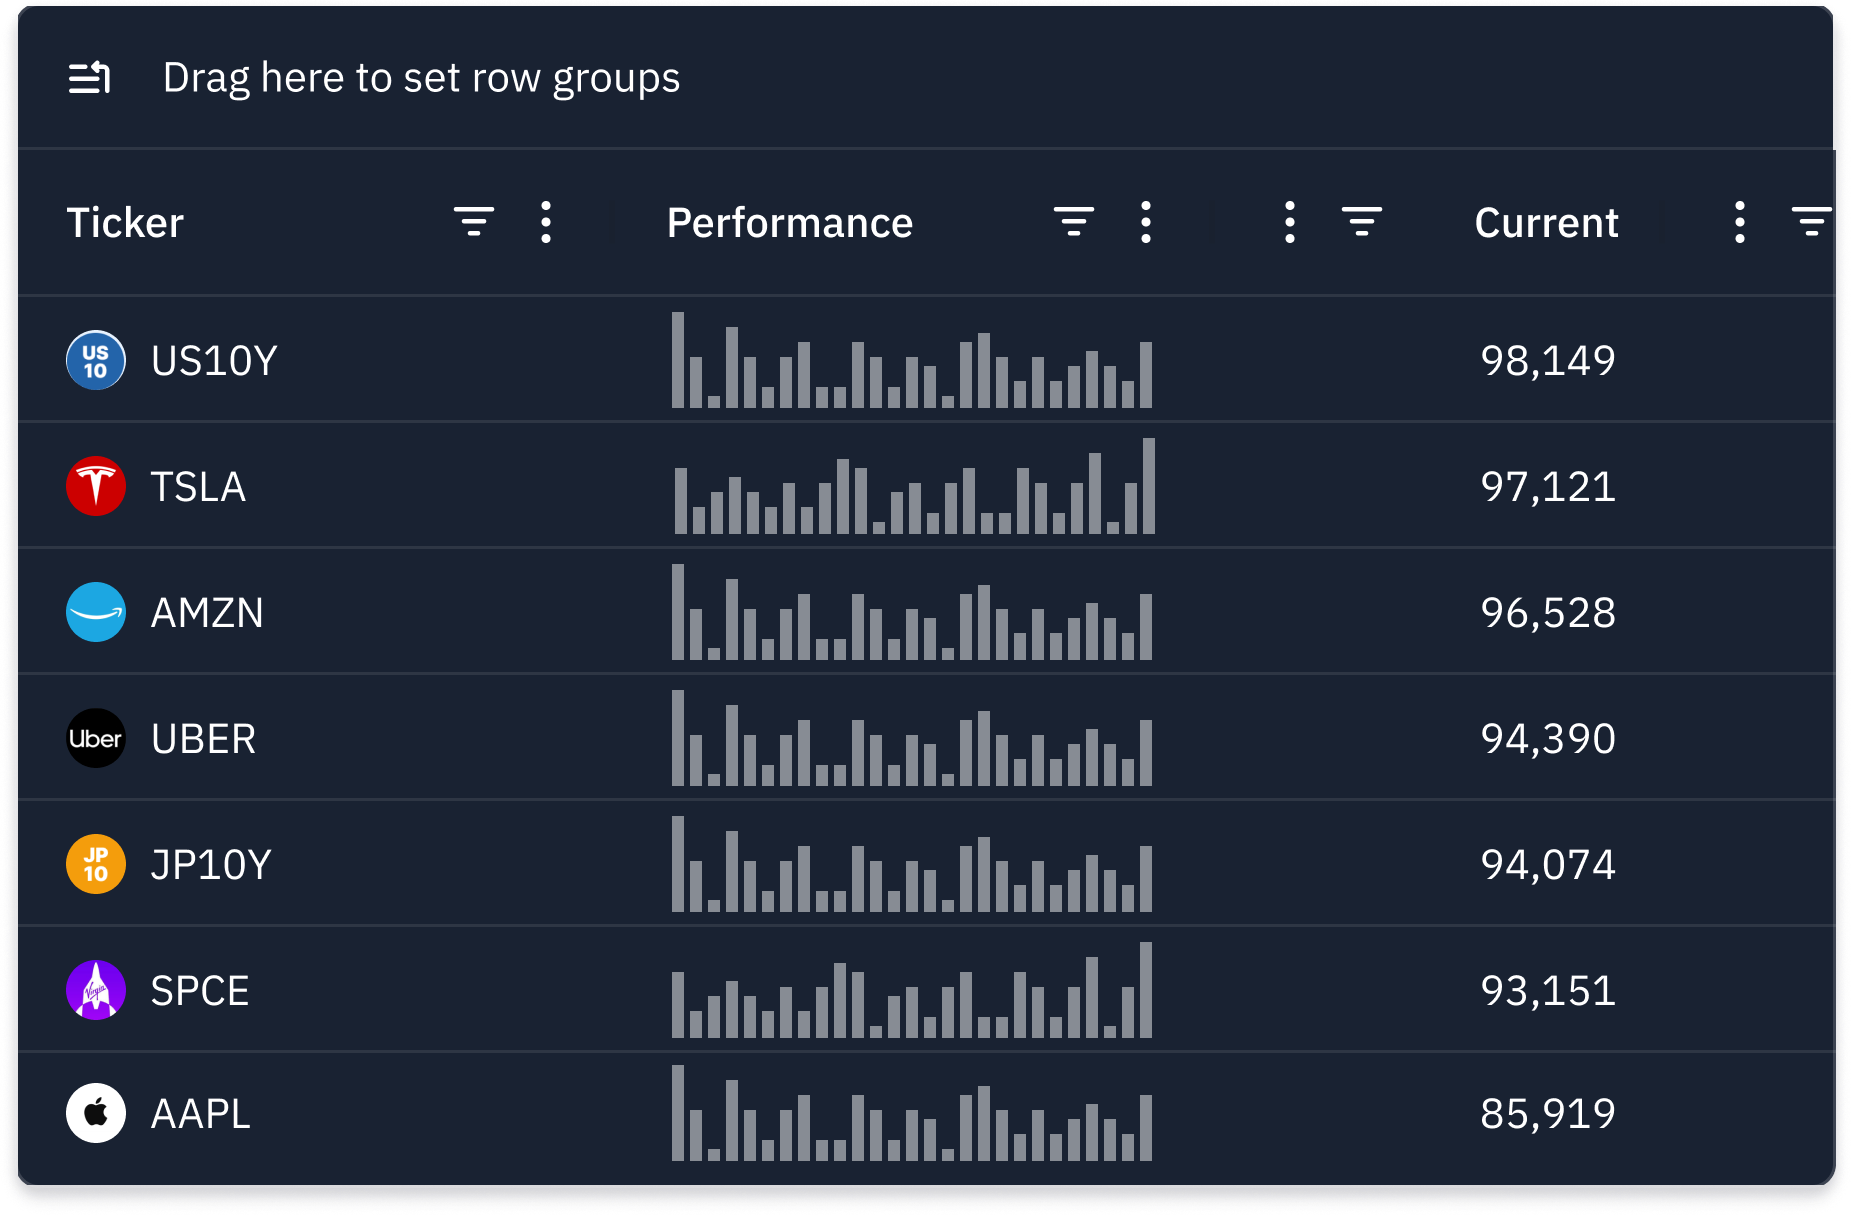
Task: Click the row groups icon in the top bar
Action: (88, 78)
